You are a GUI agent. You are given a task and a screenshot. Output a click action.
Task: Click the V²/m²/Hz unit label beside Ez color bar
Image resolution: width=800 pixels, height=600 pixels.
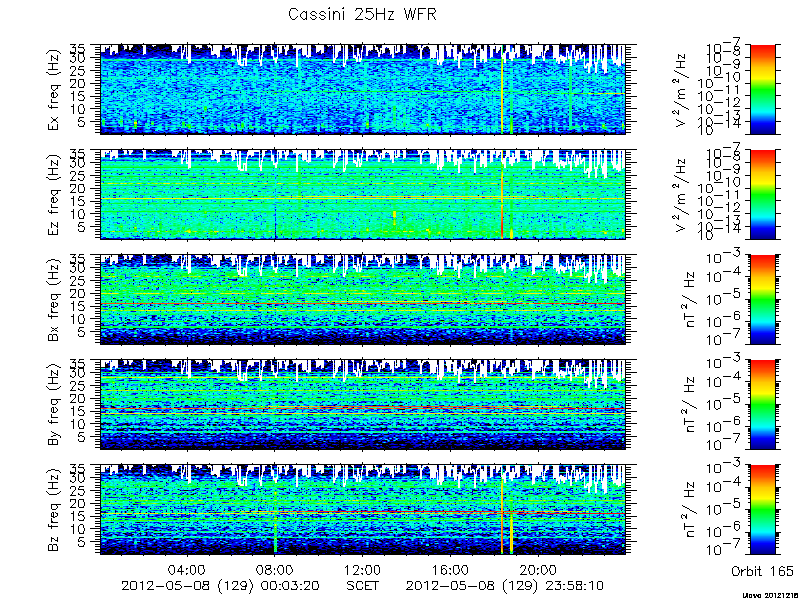[682, 194]
